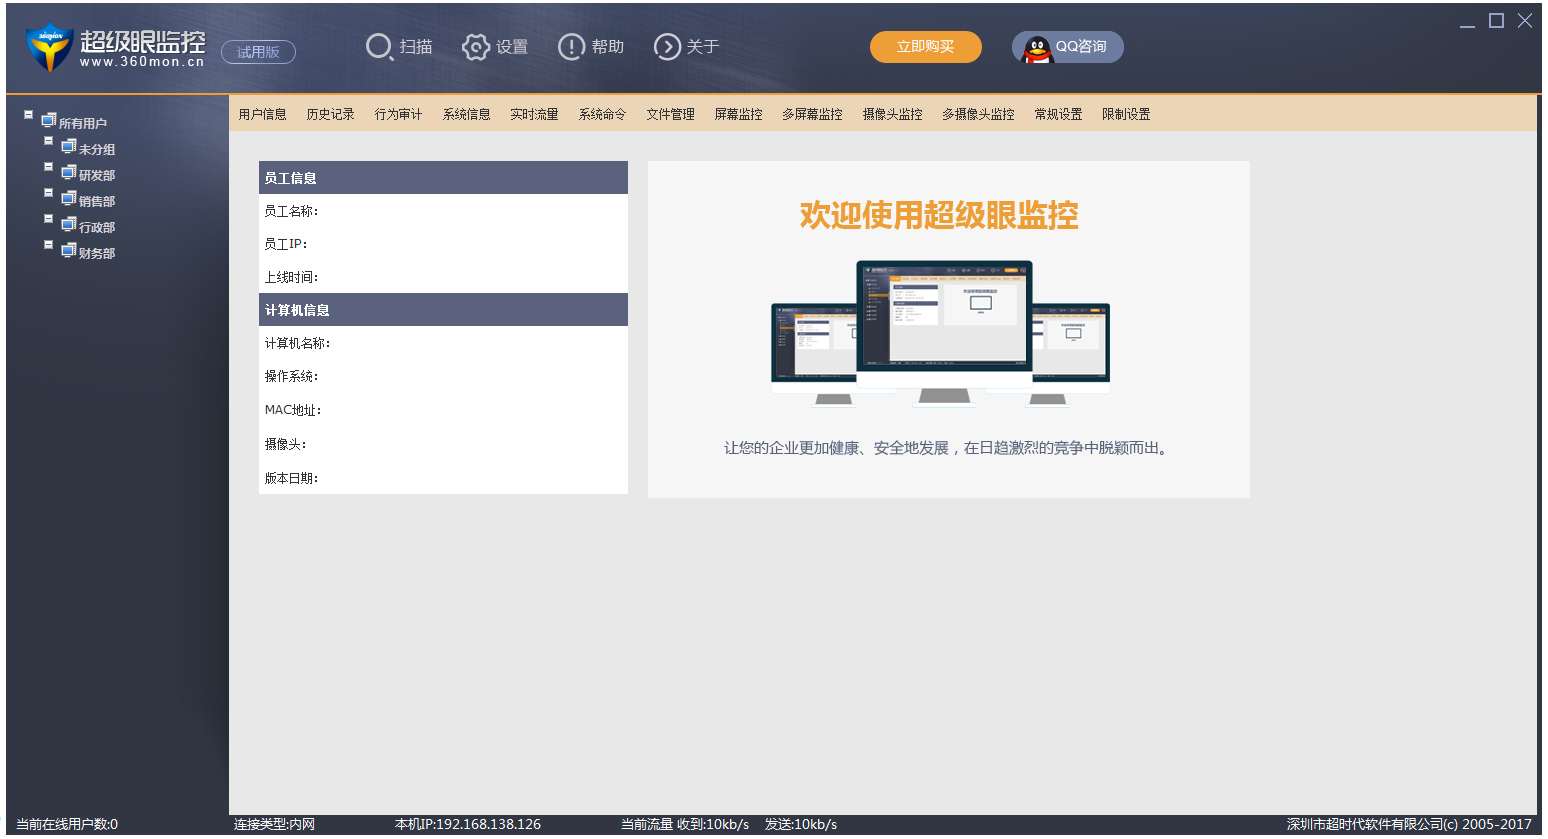Image resolution: width=1548 pixels, height=839 pixels.
Task: Click the 行政部 computer icon
Action: tap(68, 225)
